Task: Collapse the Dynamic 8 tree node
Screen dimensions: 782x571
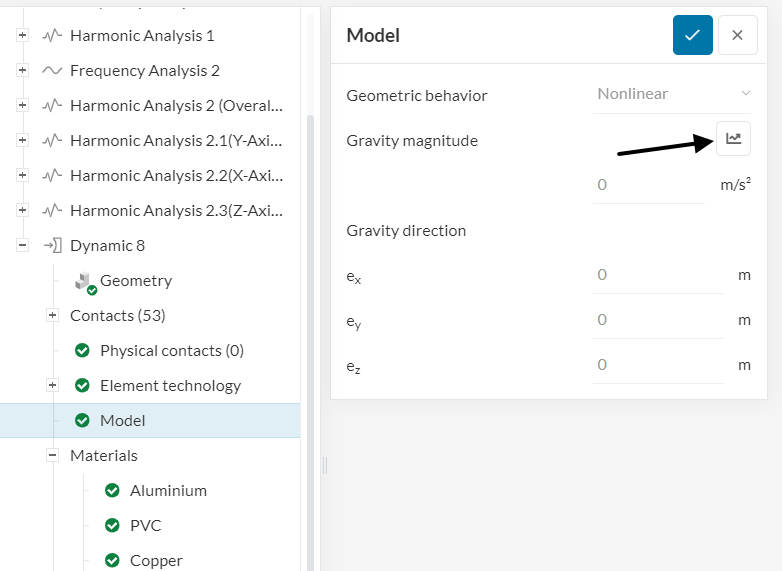Action: (22, 246)
